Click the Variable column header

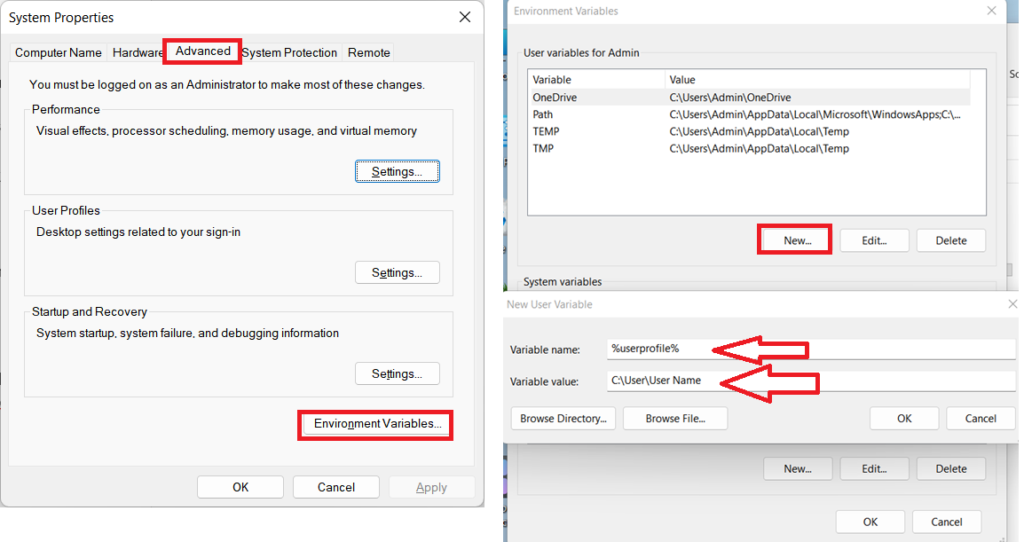pyautogui.click(x=596, y=80)
